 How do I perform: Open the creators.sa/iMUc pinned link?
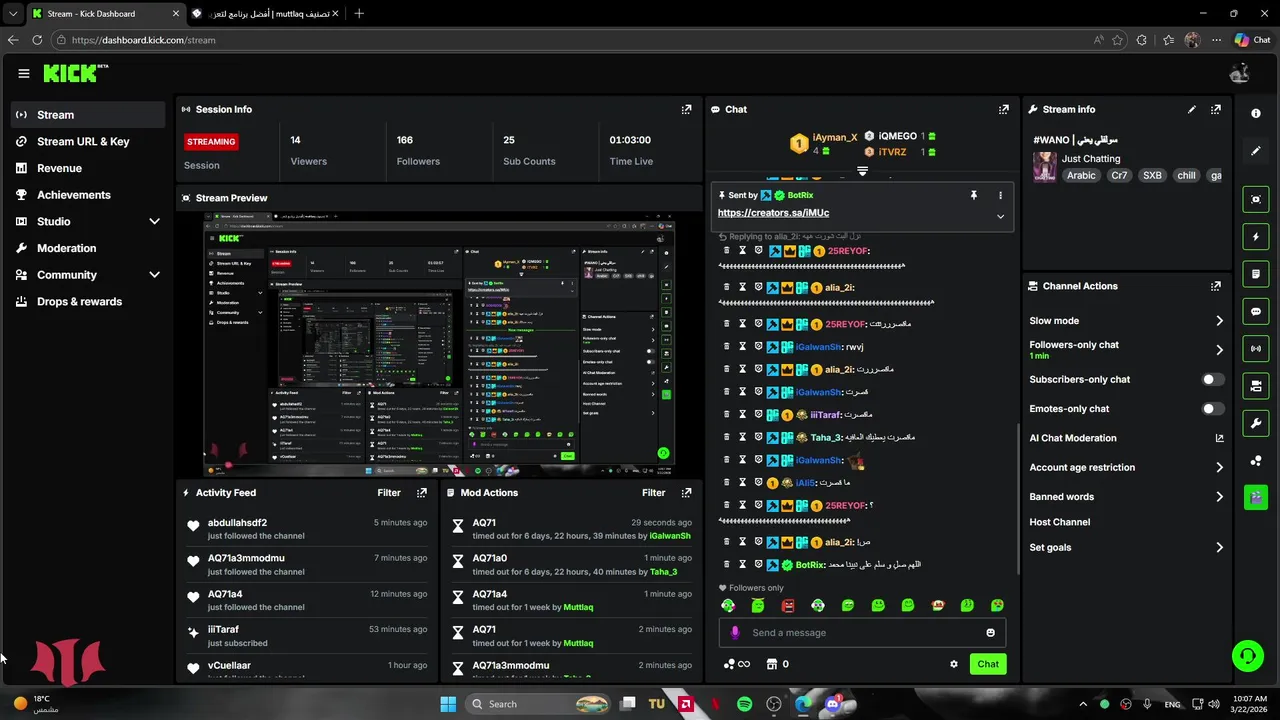(773, 213)
